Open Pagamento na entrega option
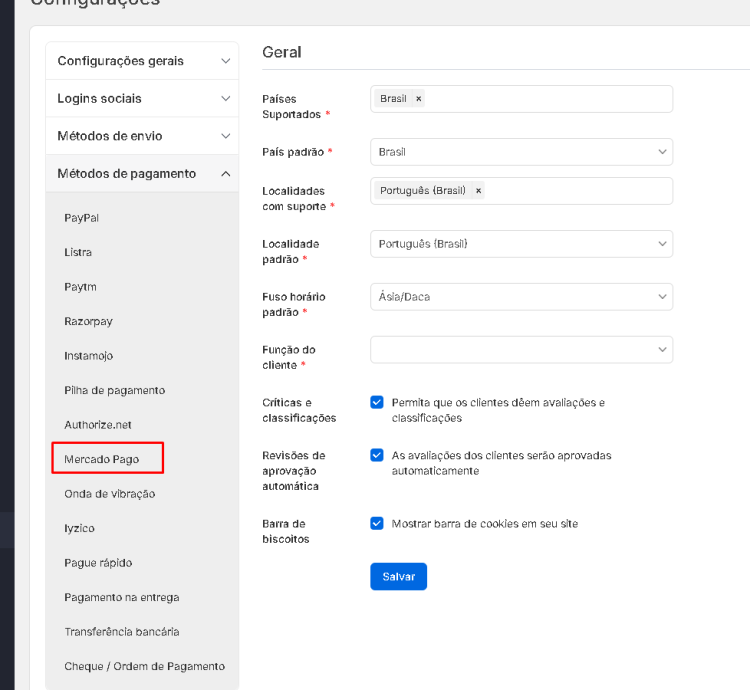 (122, 597)
